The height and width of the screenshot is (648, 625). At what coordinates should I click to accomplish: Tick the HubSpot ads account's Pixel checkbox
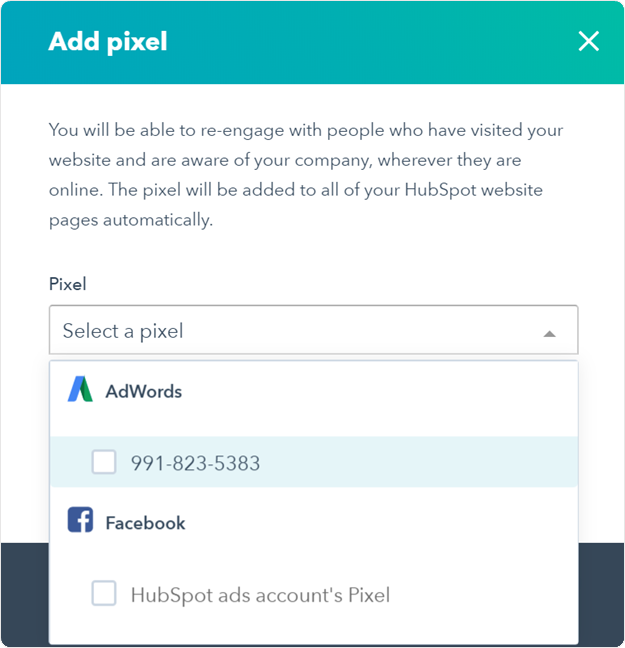click(x=104, y=594)
